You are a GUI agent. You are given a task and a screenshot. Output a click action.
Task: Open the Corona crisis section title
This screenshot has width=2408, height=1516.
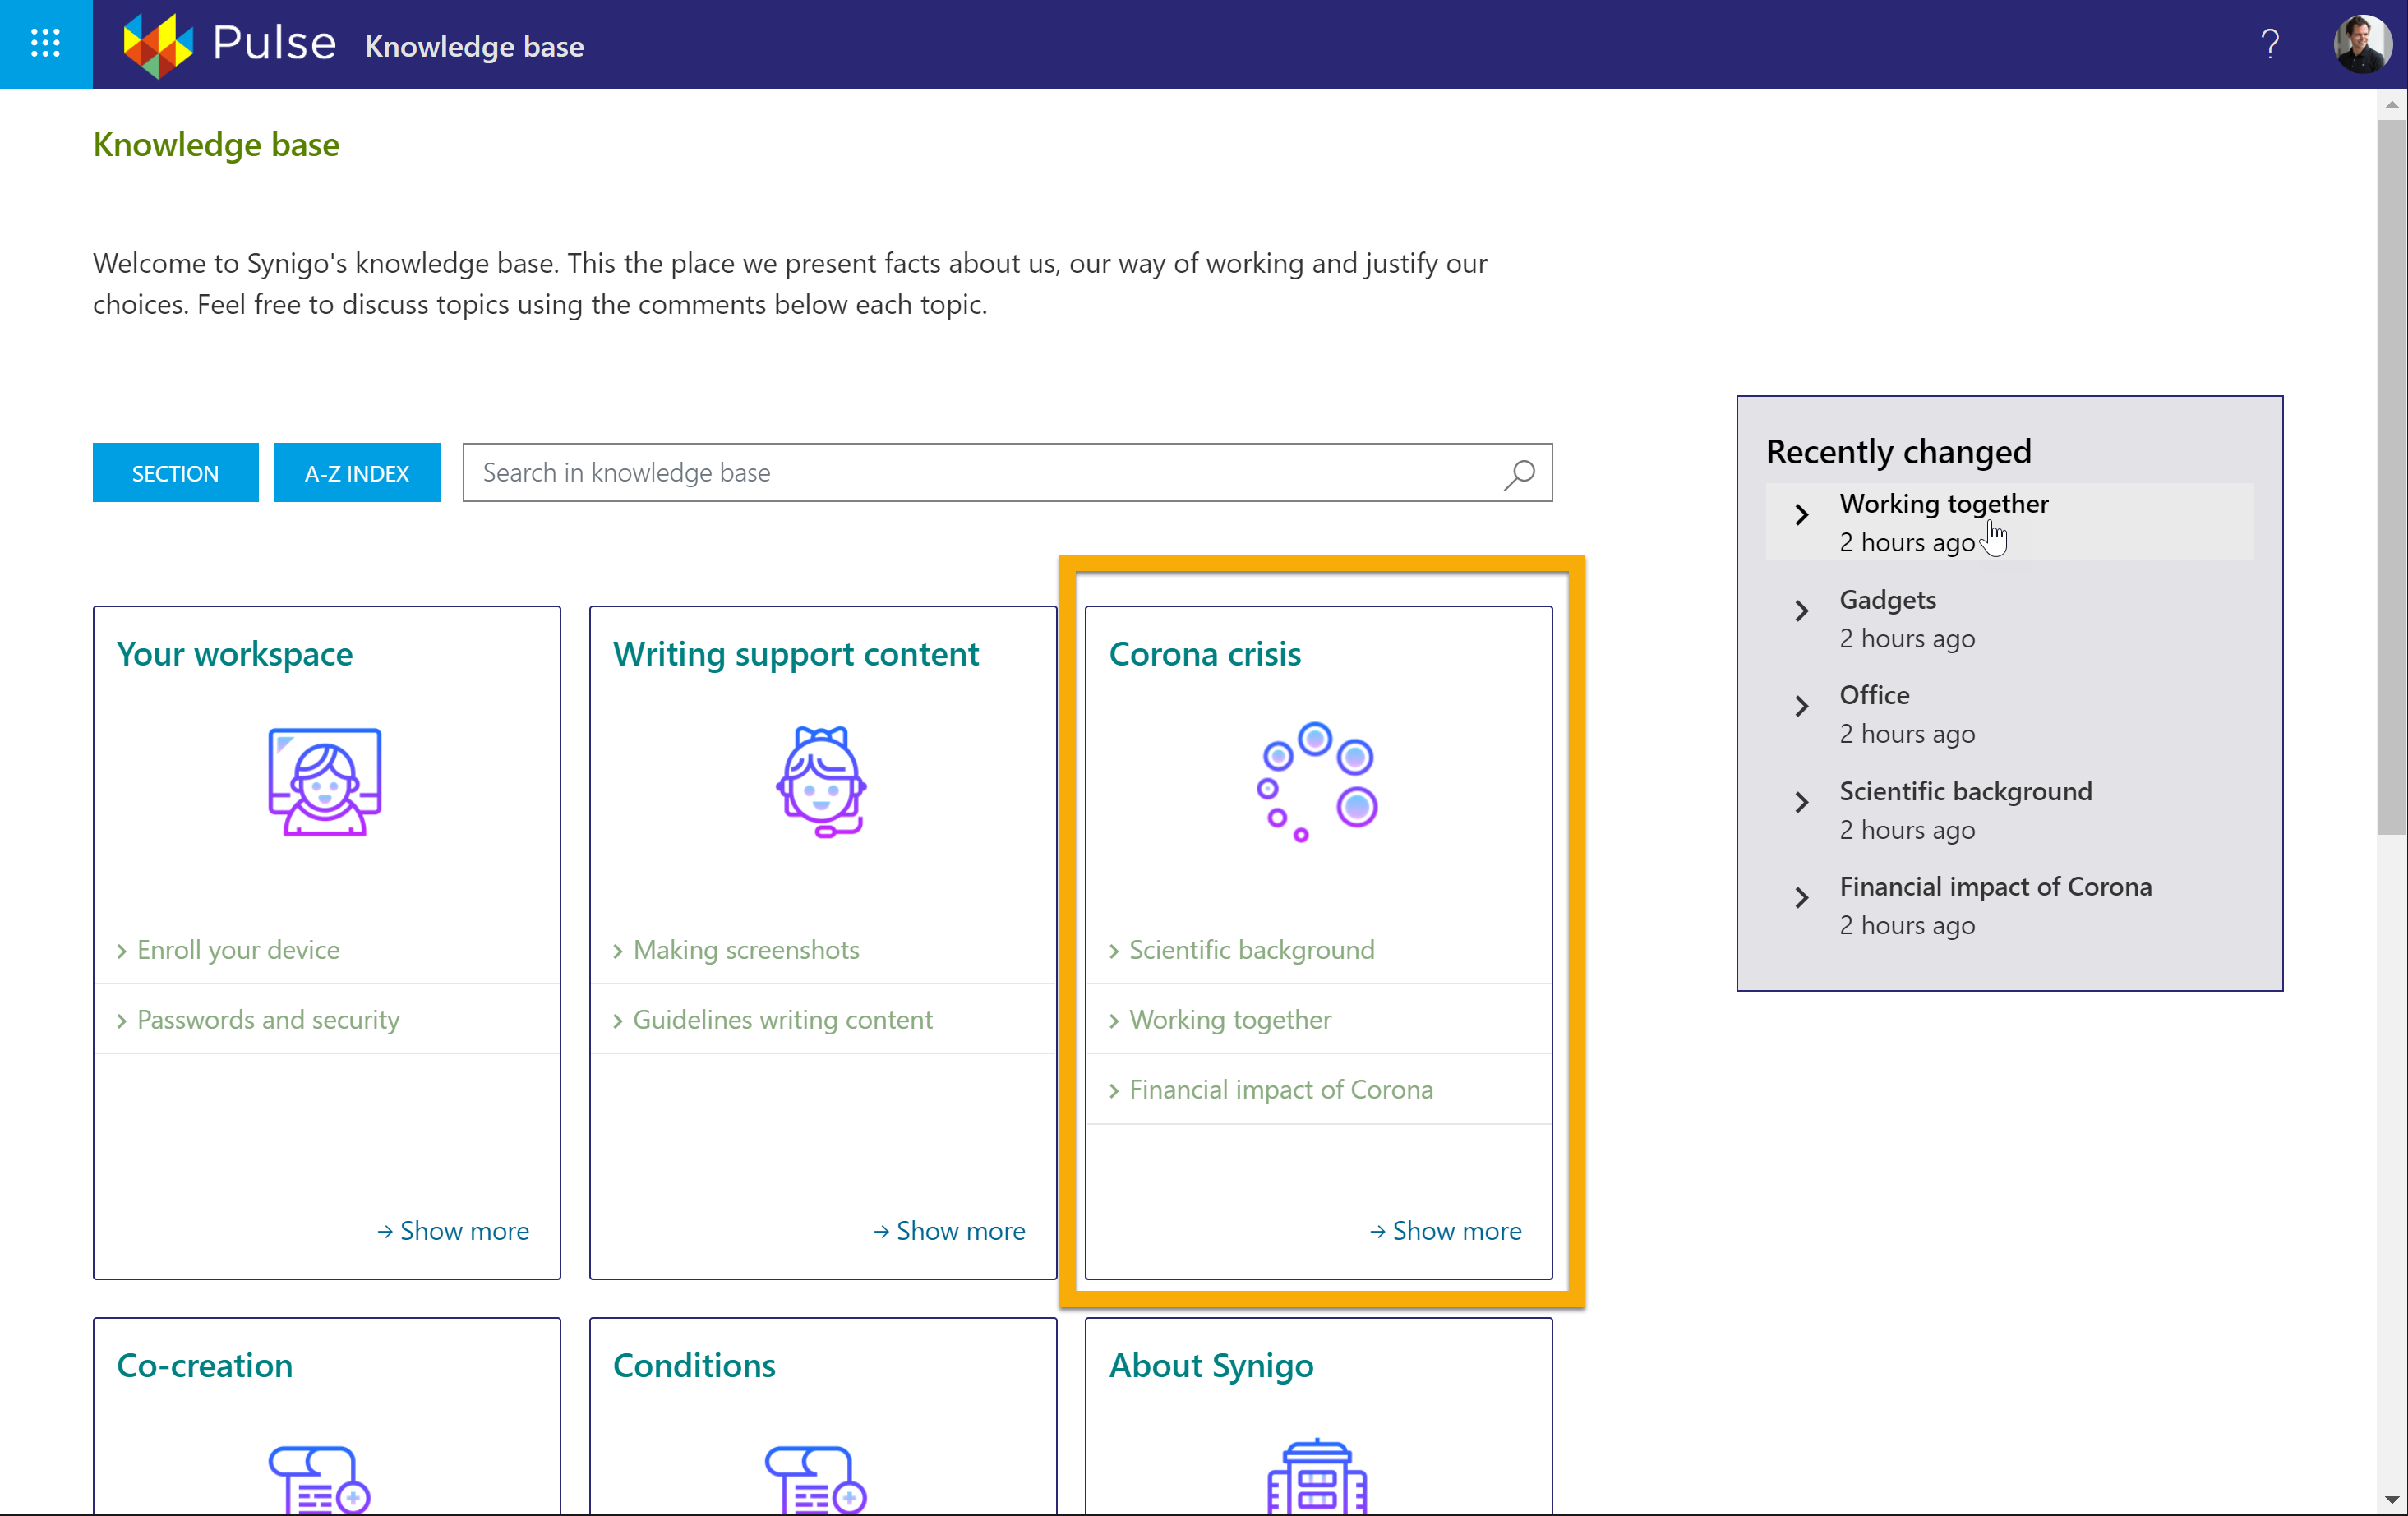[1204, 654]
